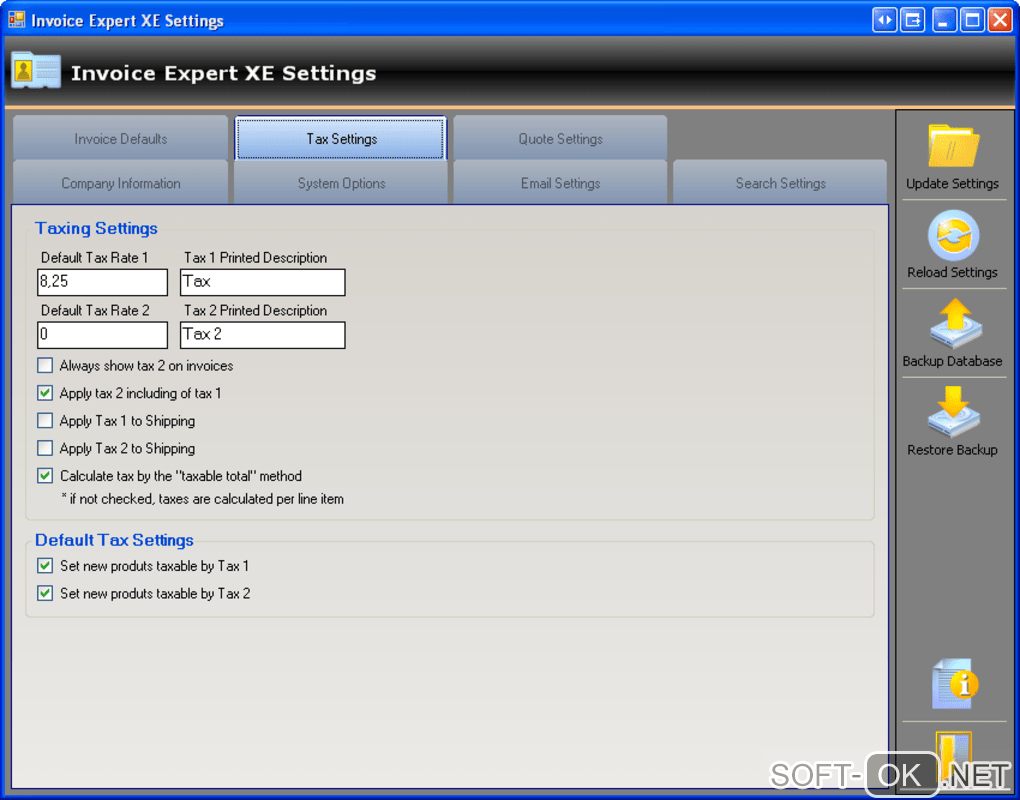
Task: Maximize the settings window
Action: click(x=972, y=20)
